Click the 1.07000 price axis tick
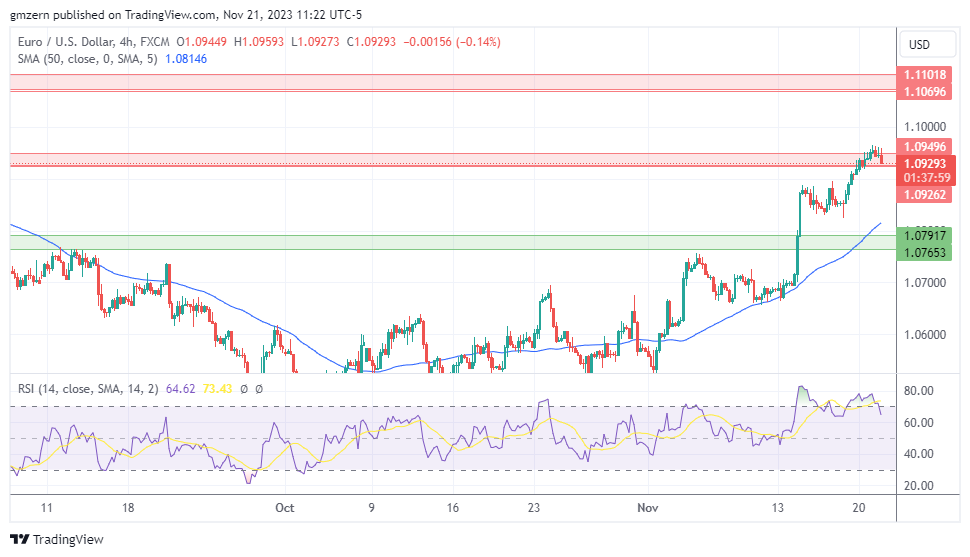Screen dimensions: 970x557 (925, 283)
